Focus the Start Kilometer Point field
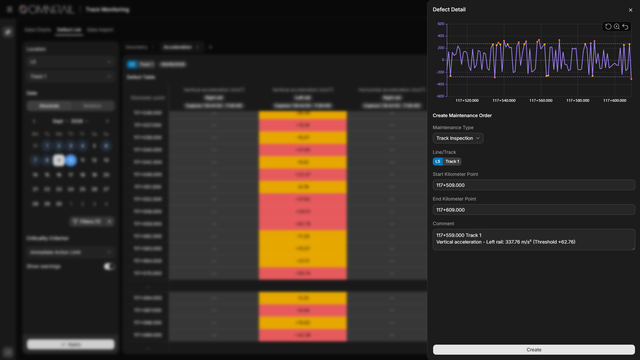Viewport: 640px width, 360px height. (x=533, y=185)
